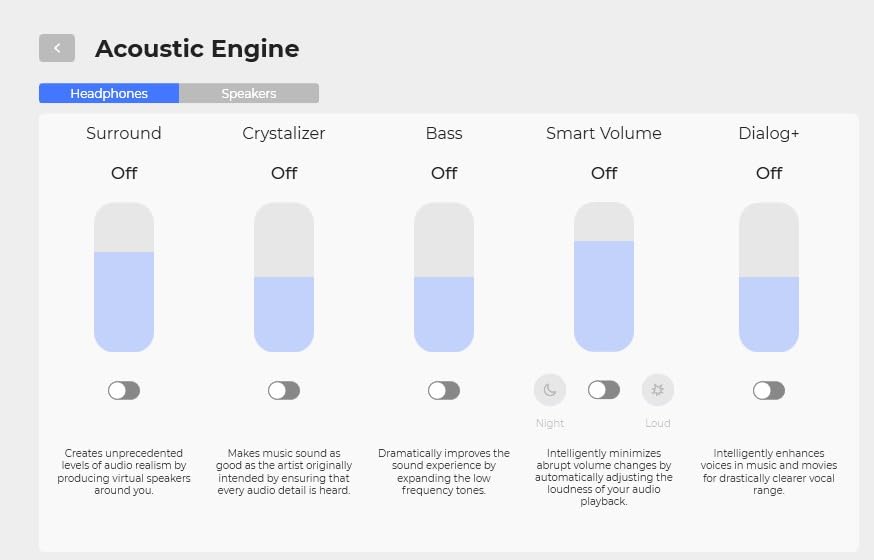This screenshot has height=560, width=874.
Task: Click the Smart Volume Off status text
Action: tap(604, 173)
